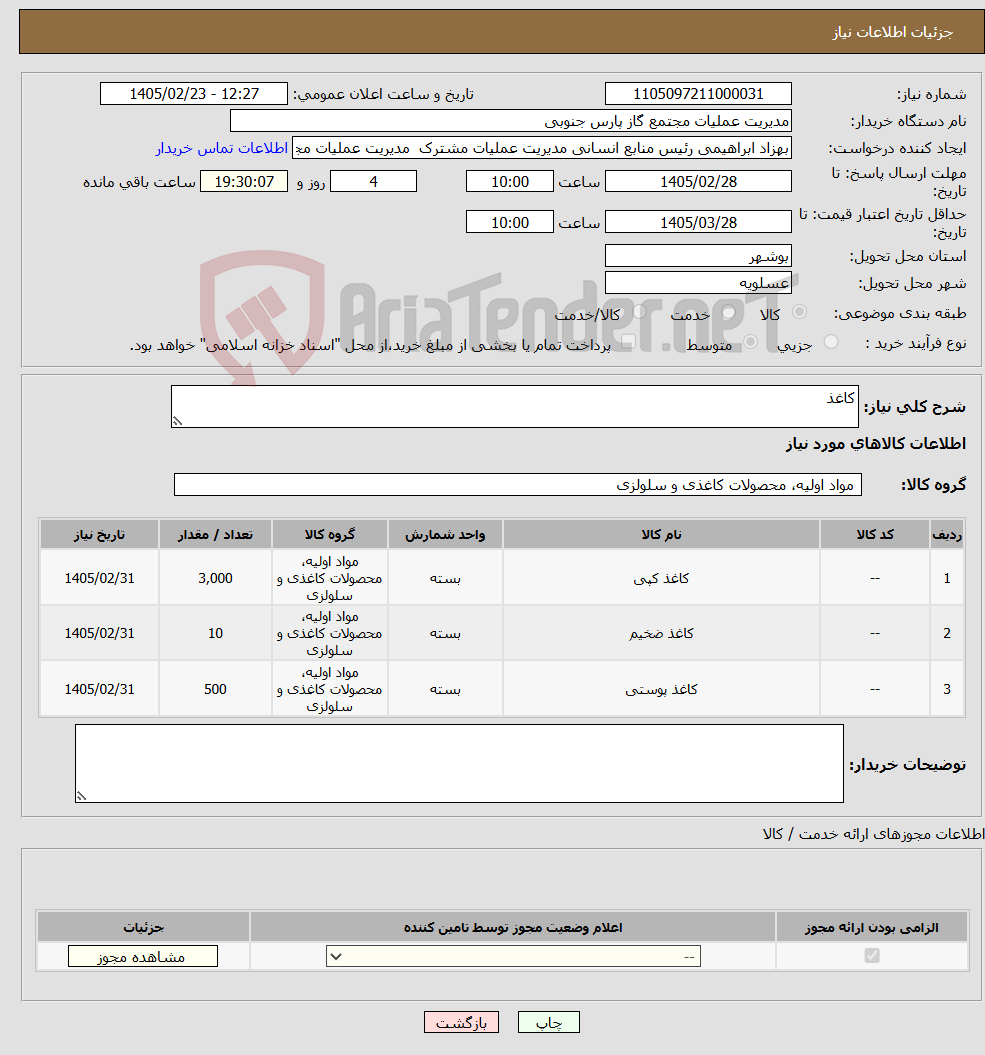Choose جزیی purchase process radio
The height and width of the screenshot is (1055, 985).
(x=831, y=342)
